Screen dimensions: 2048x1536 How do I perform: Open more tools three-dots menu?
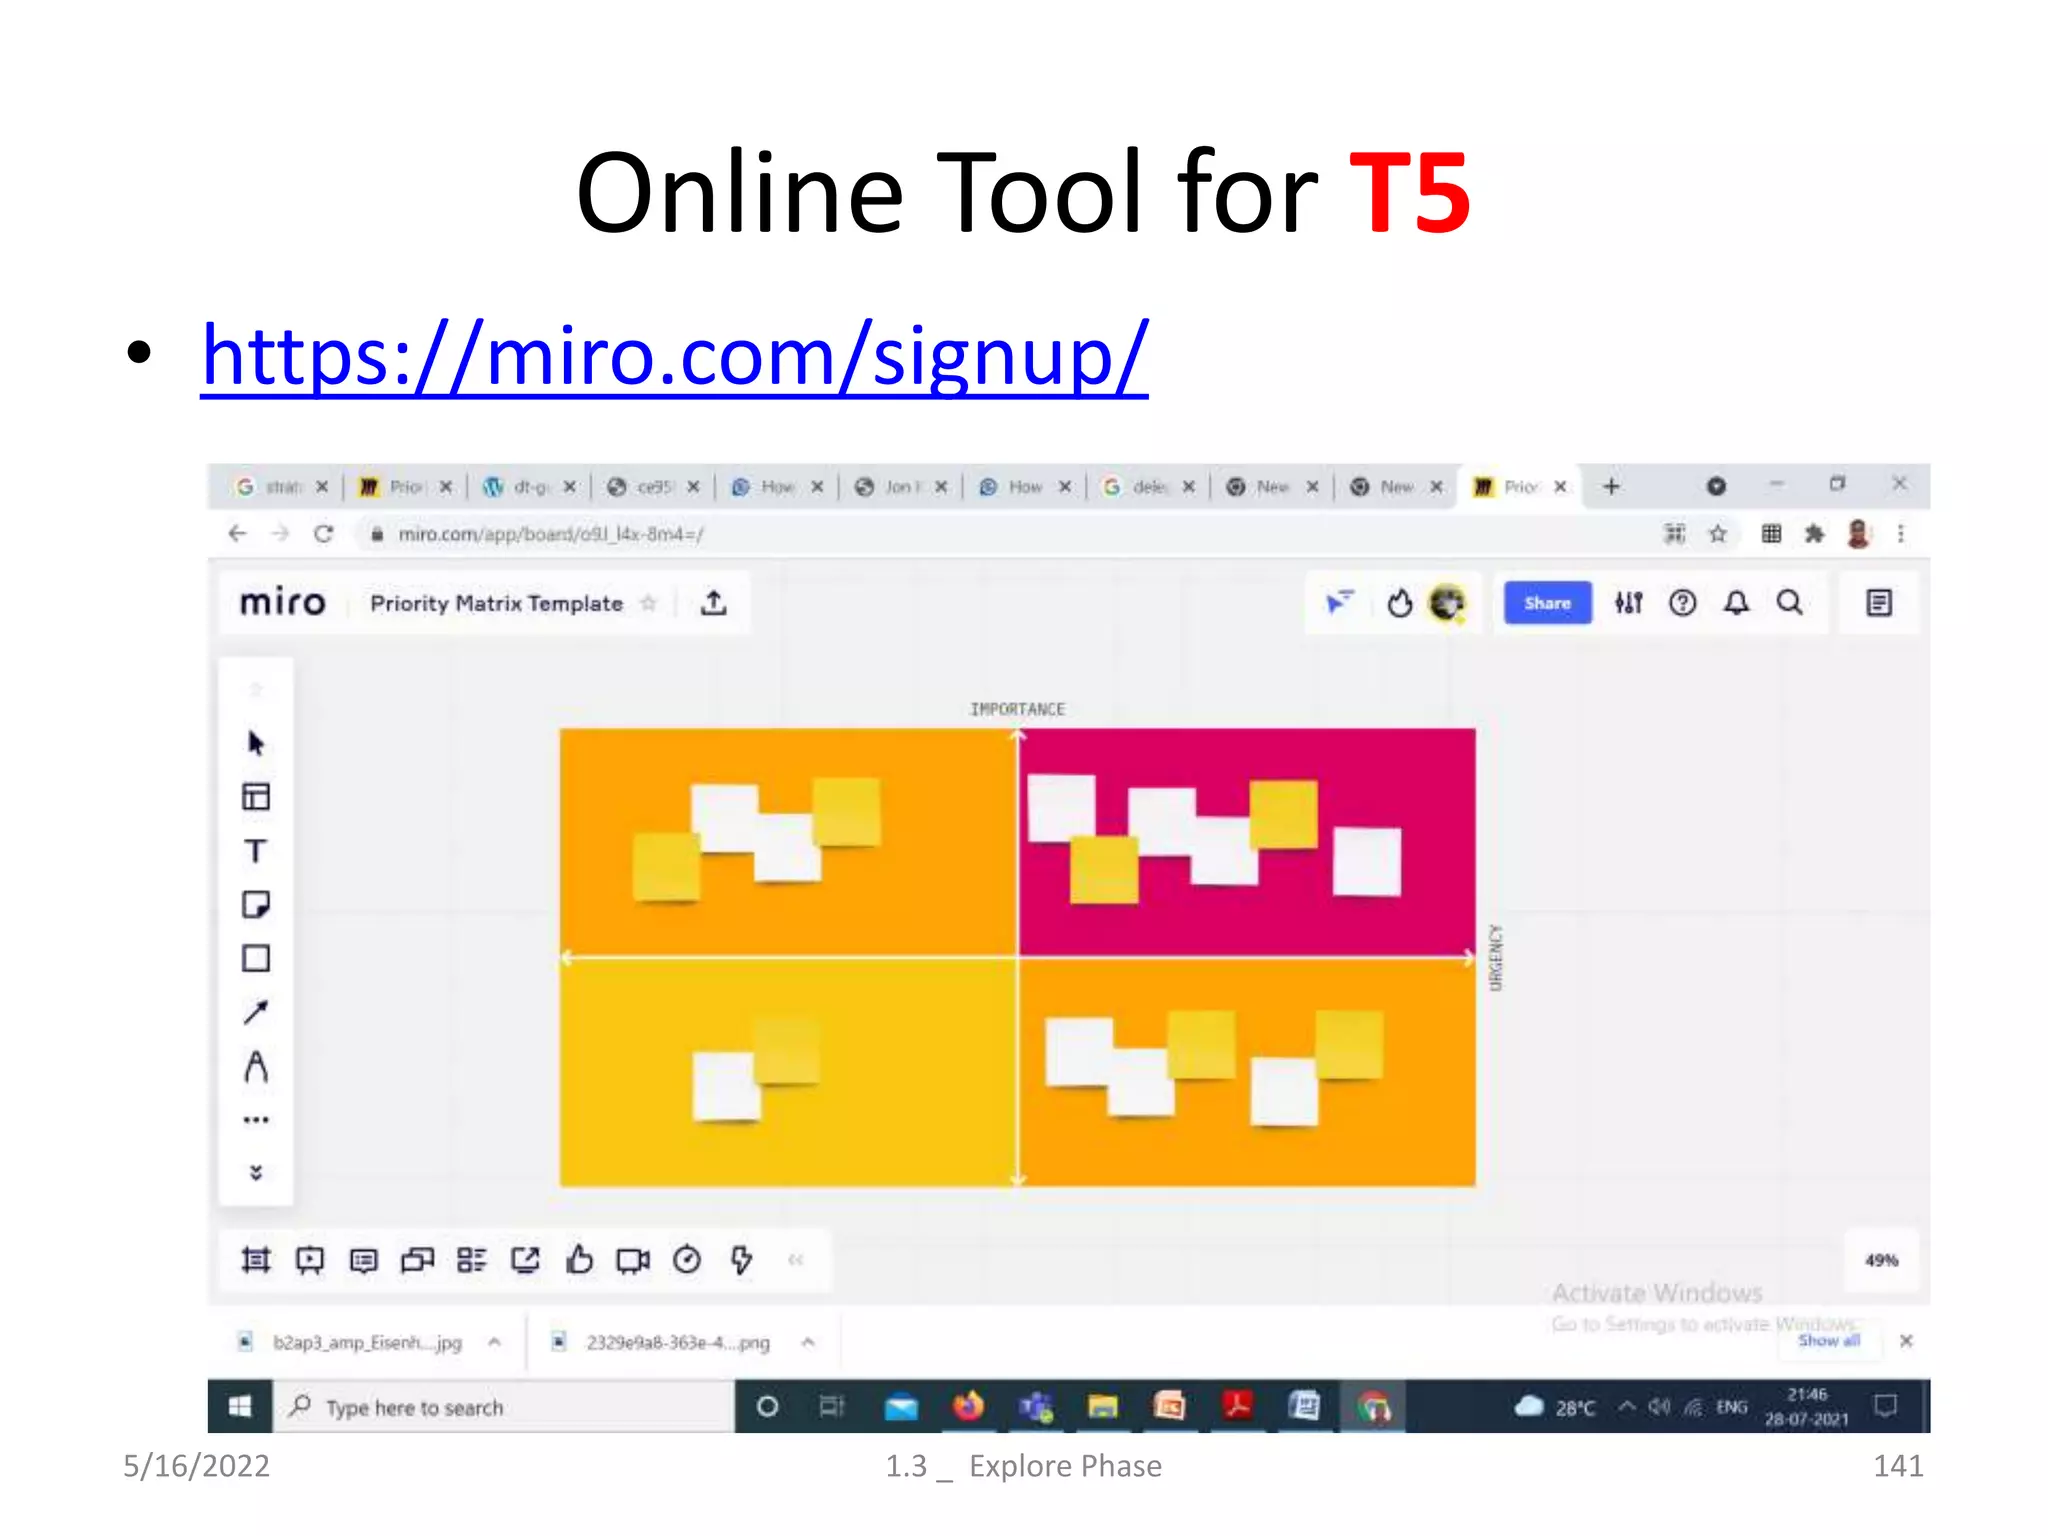coord(256,1120)
